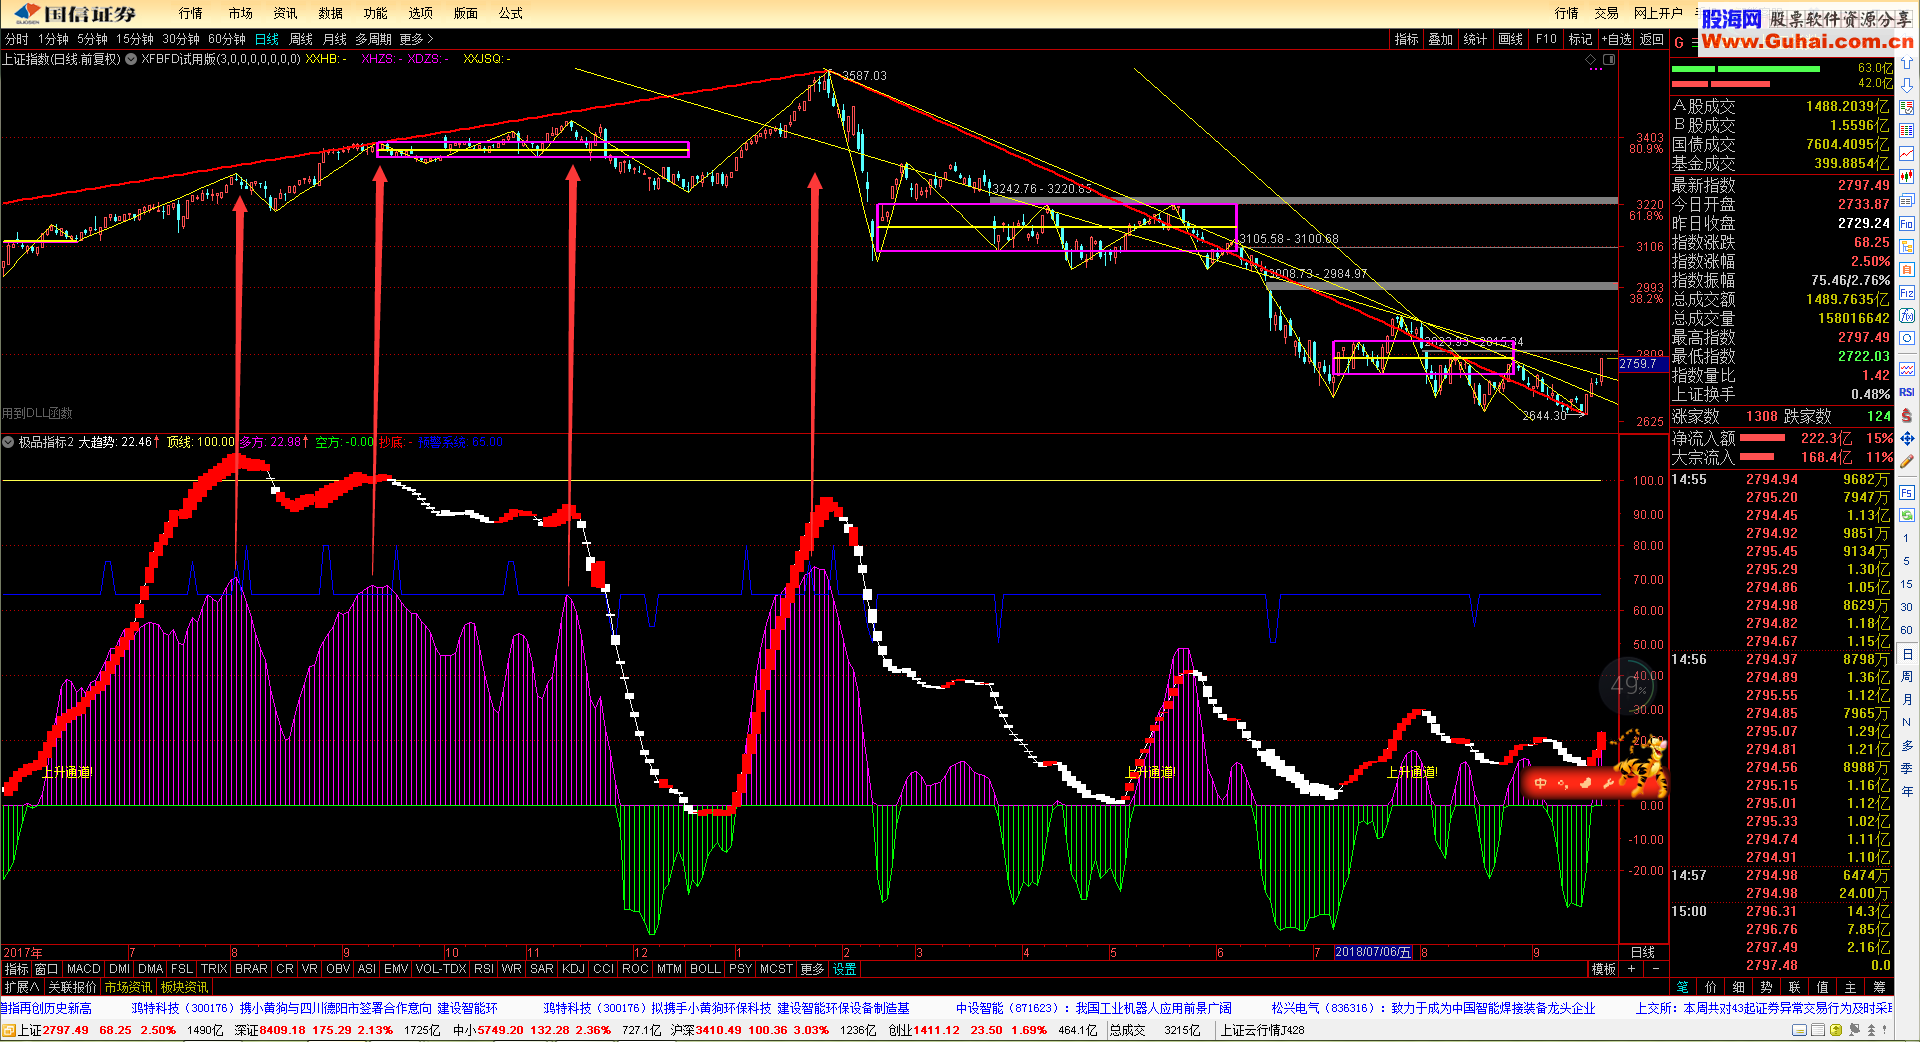The width and height of the screenshot is (1920, 1042).
Task: Select the four-way move arrows icon
Action: [1907, 438]
